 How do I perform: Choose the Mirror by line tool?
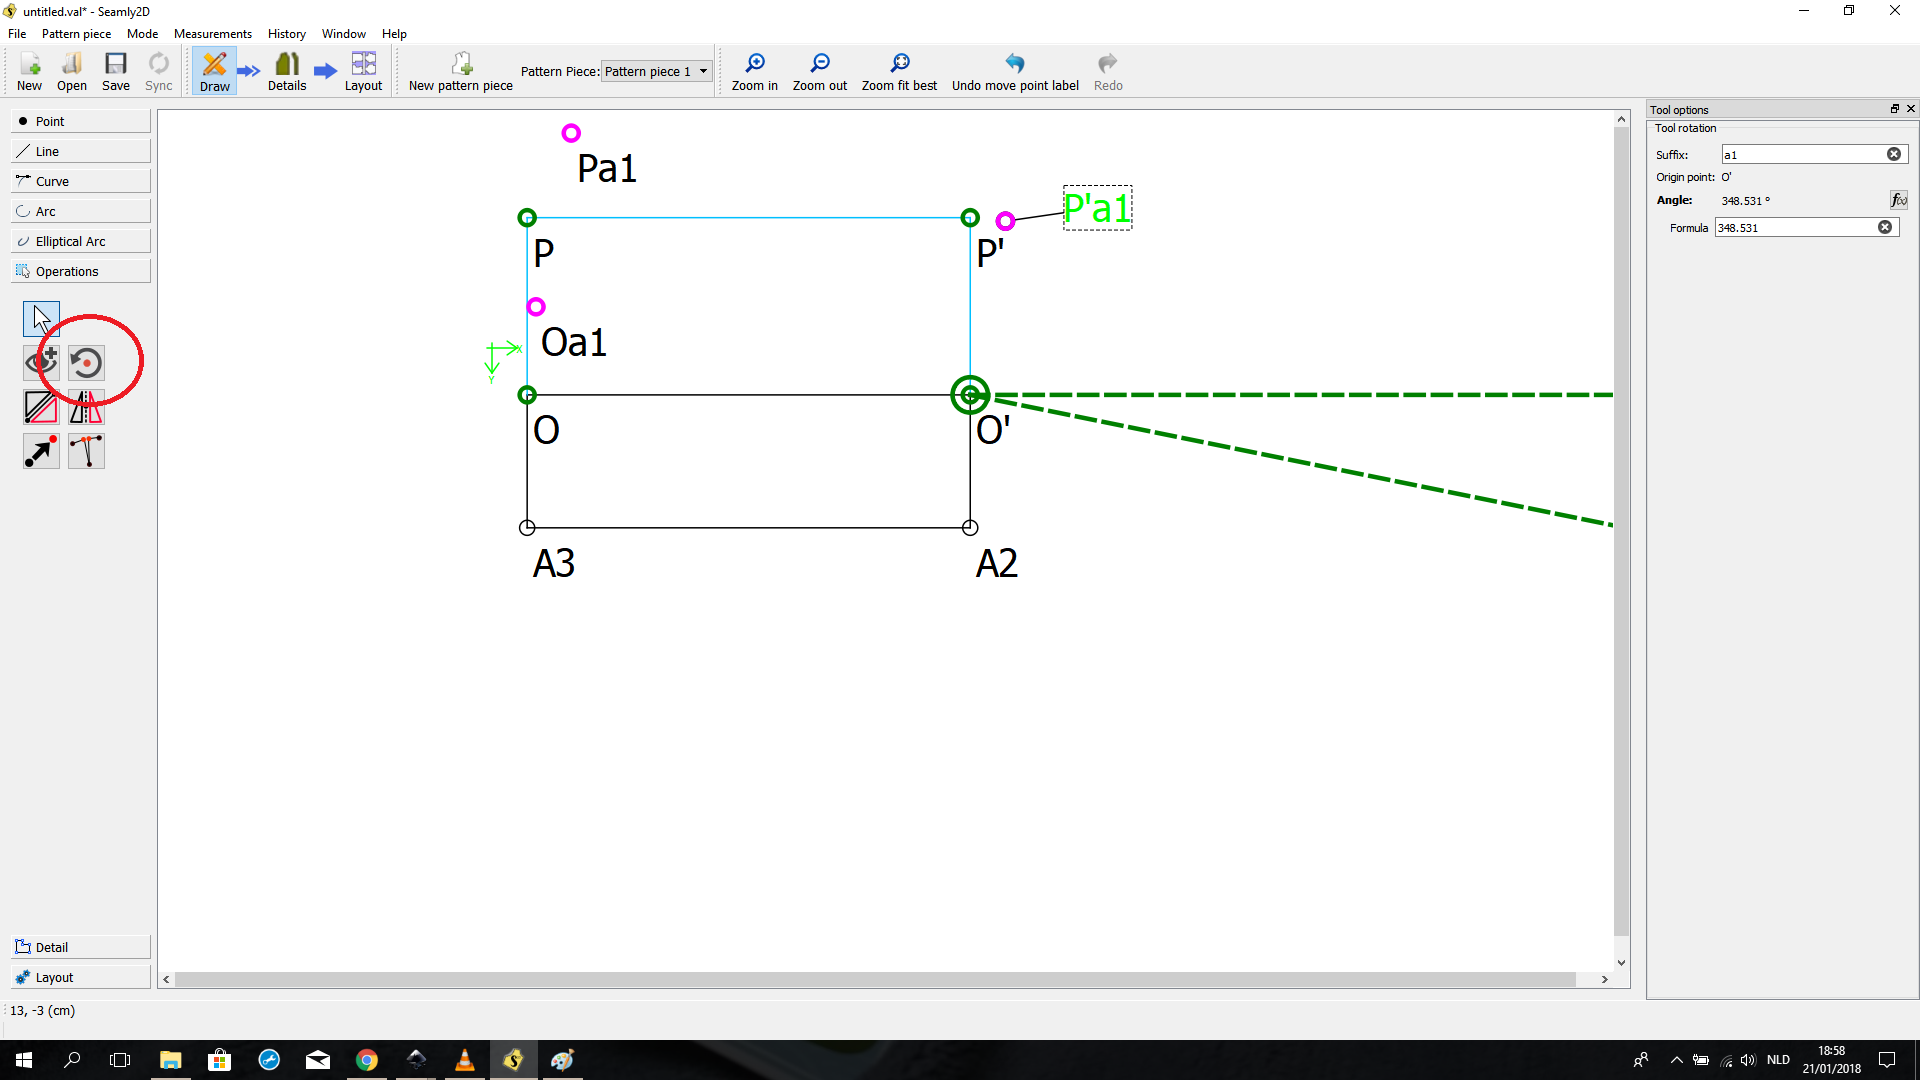(x=41, y=407)
